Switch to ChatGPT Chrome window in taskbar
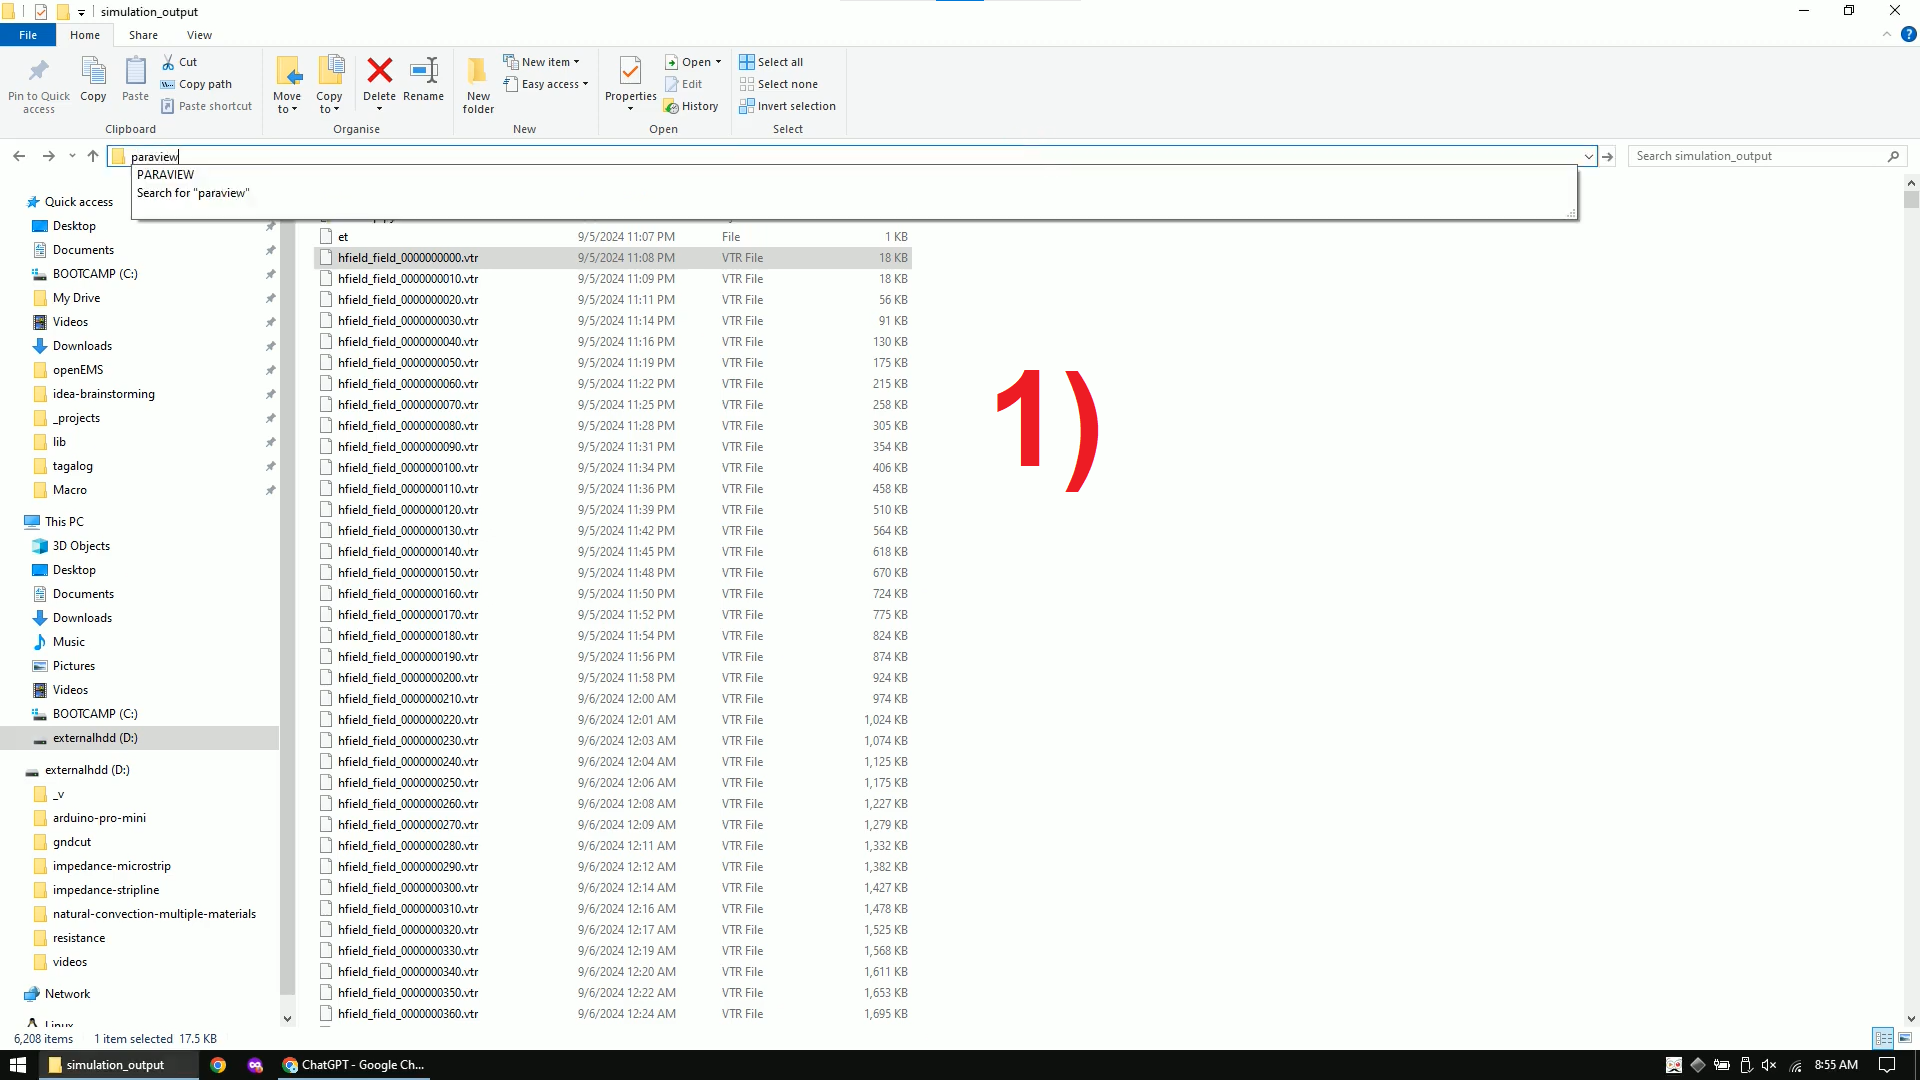The height and width of the screenshot is (1080, 1920). pyautogui.click(x=354, y=1065)
